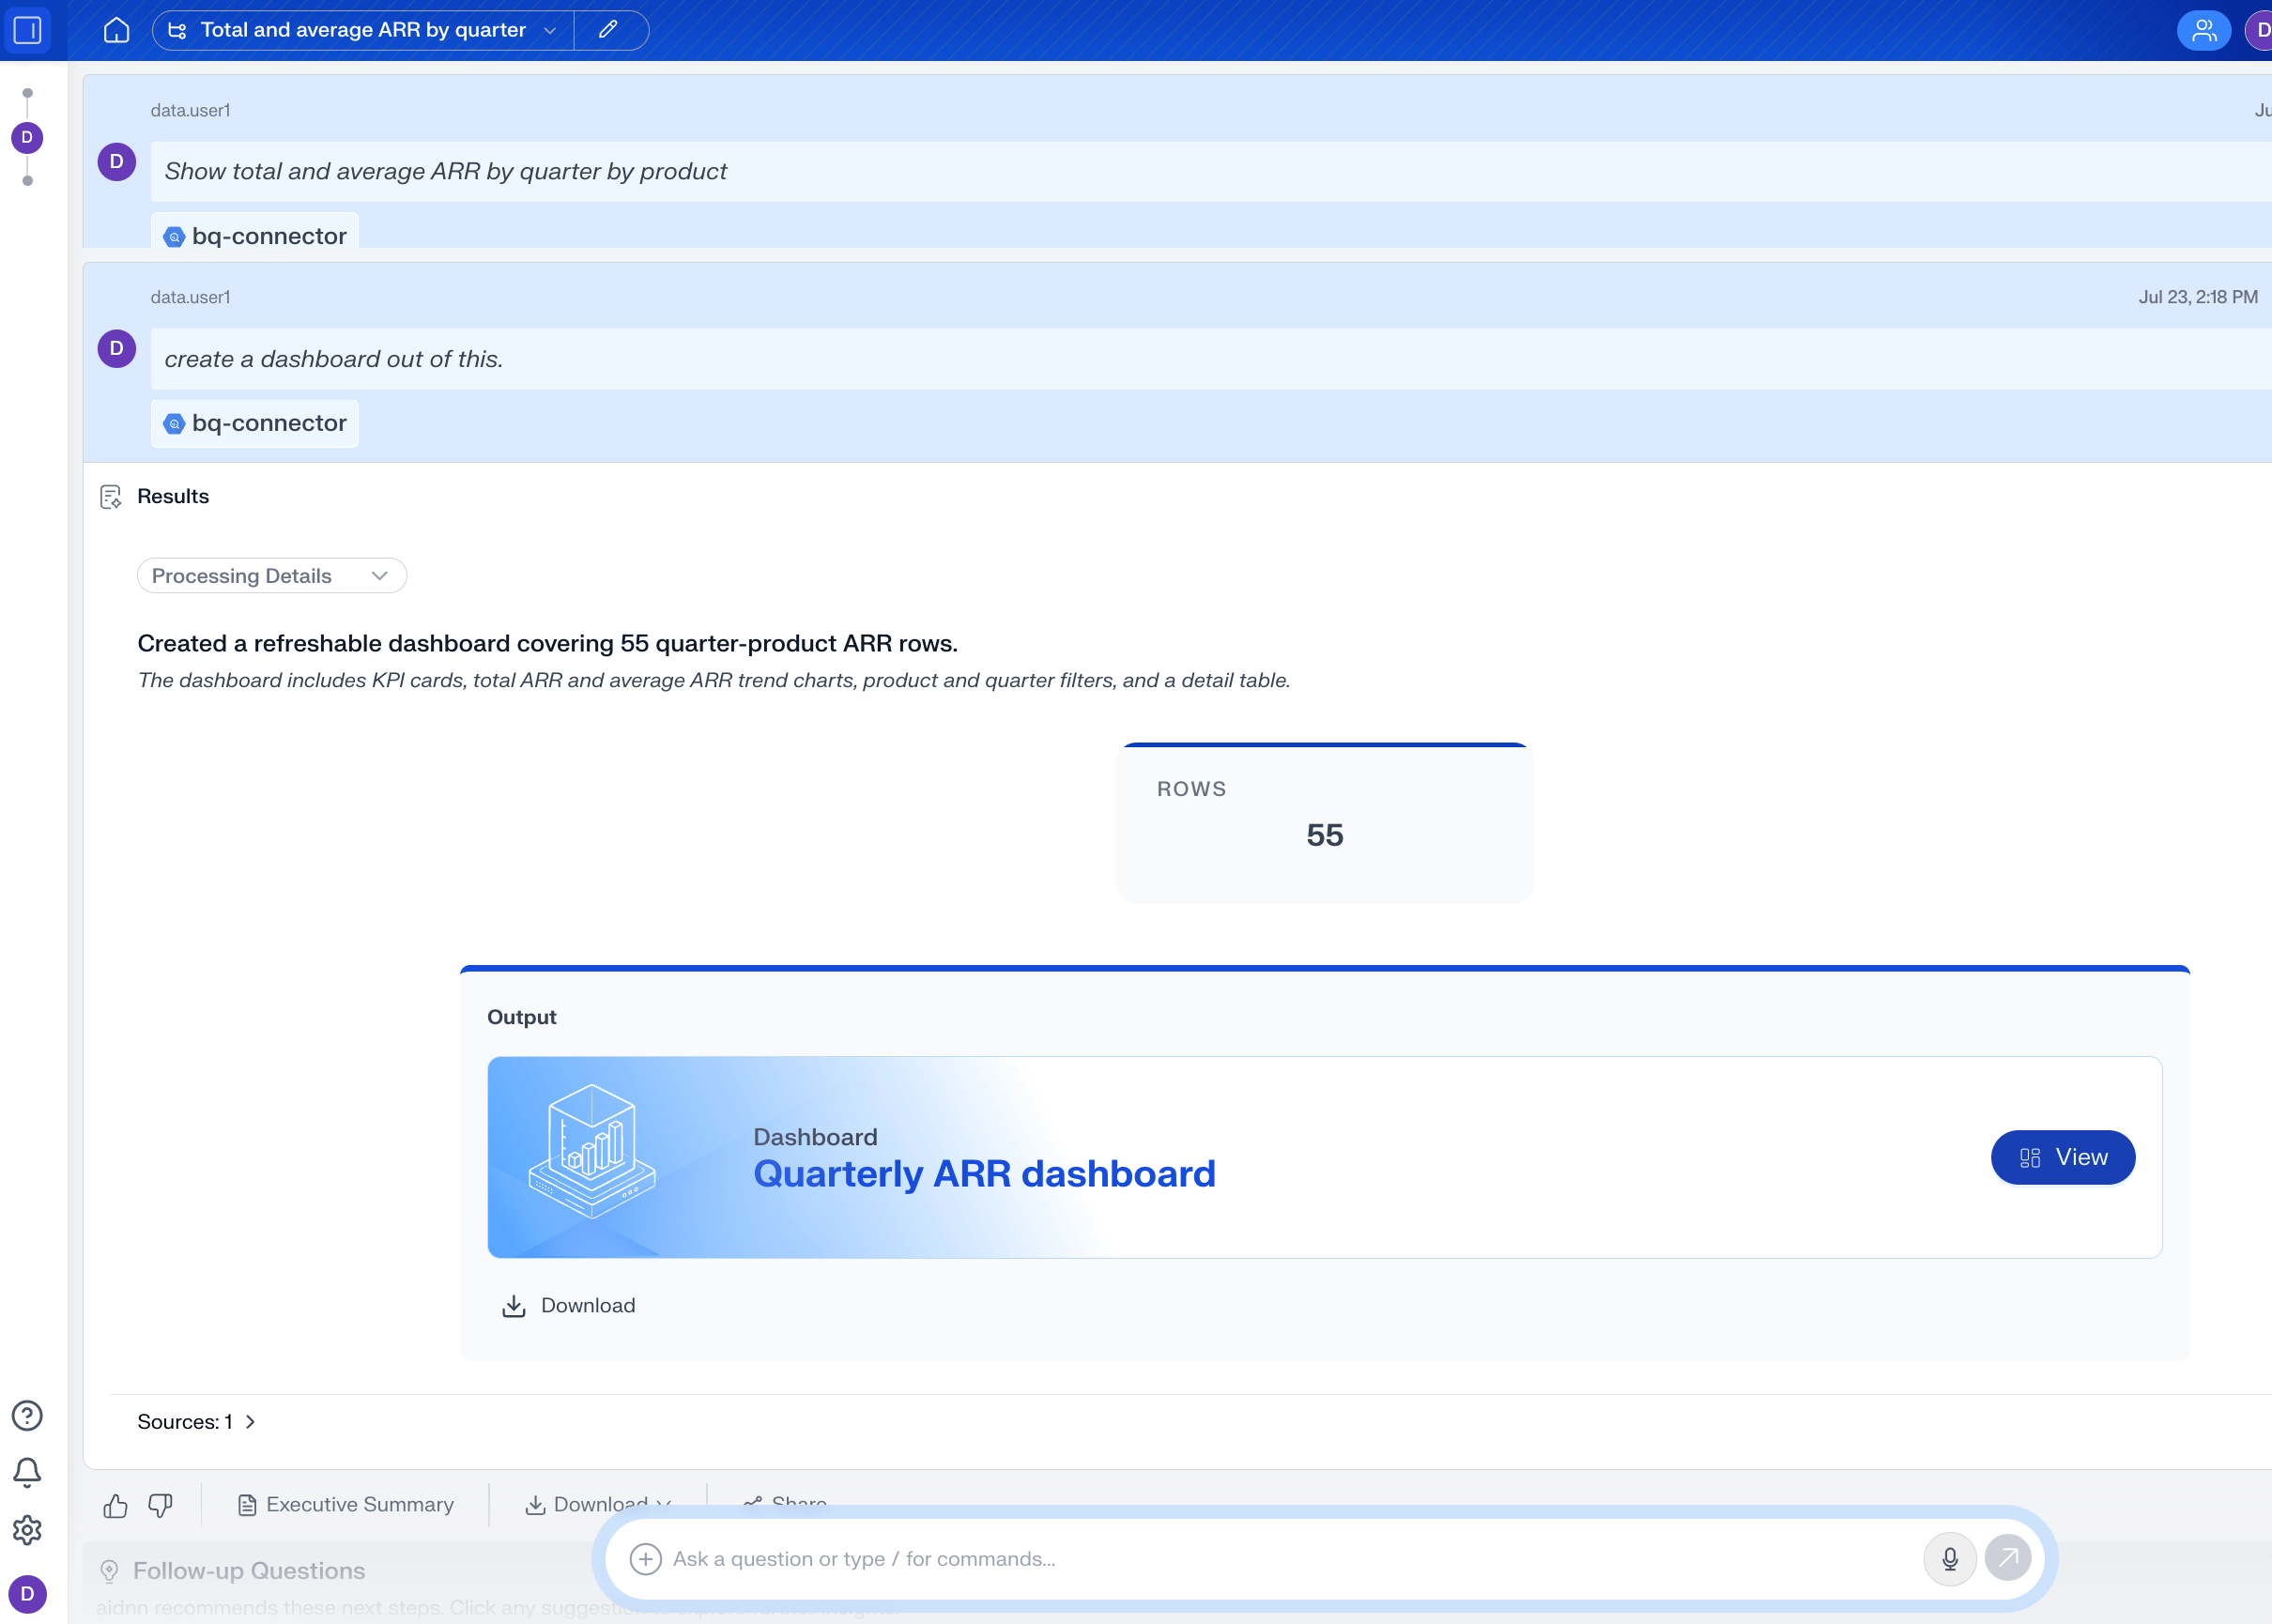2272x1624 pixels.
Task: Edit title with the pencil icon
Action: 608,30
